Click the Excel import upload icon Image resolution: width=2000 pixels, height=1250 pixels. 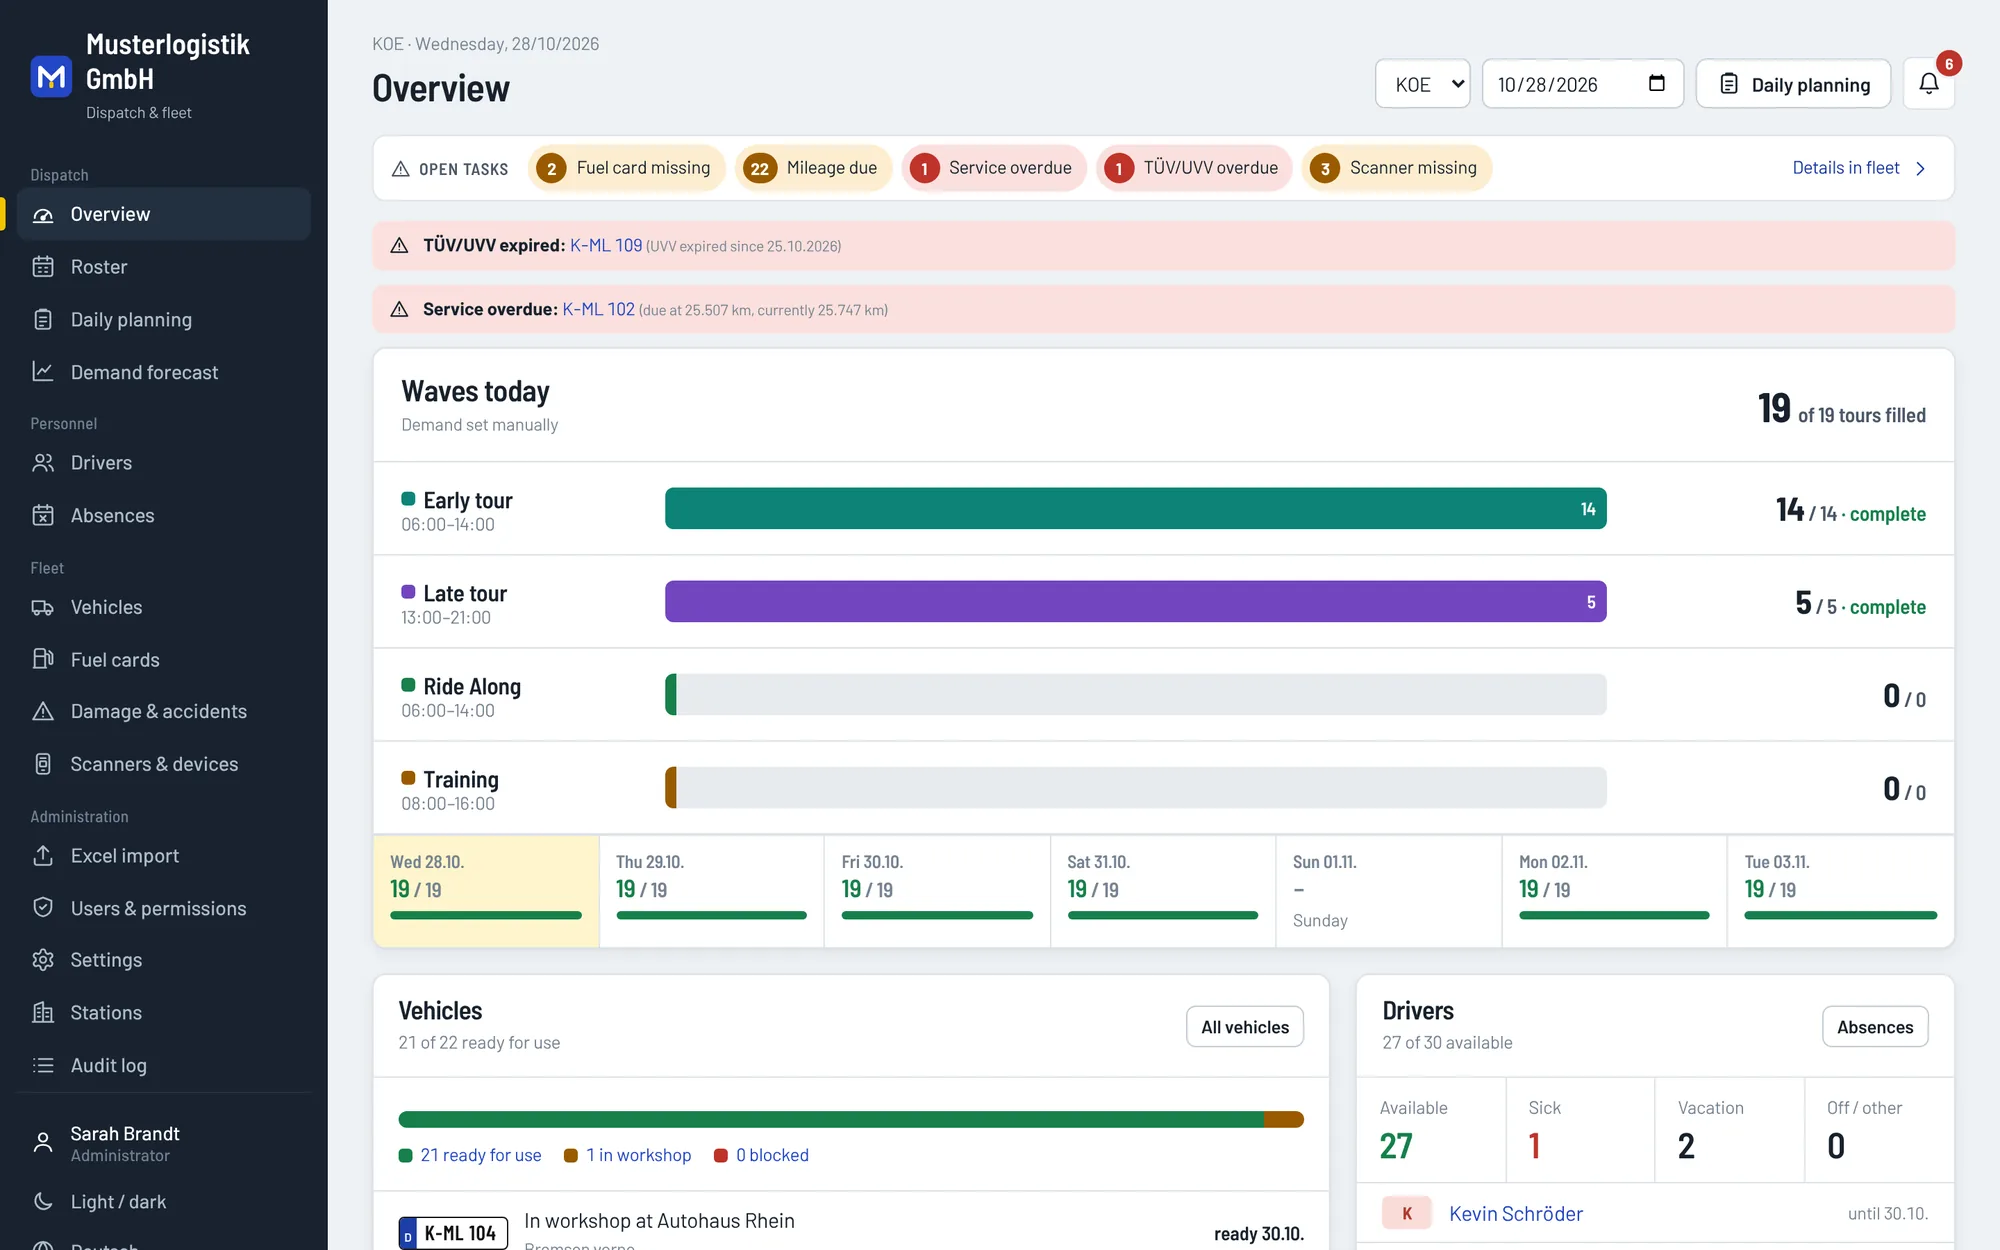(43, 856)
